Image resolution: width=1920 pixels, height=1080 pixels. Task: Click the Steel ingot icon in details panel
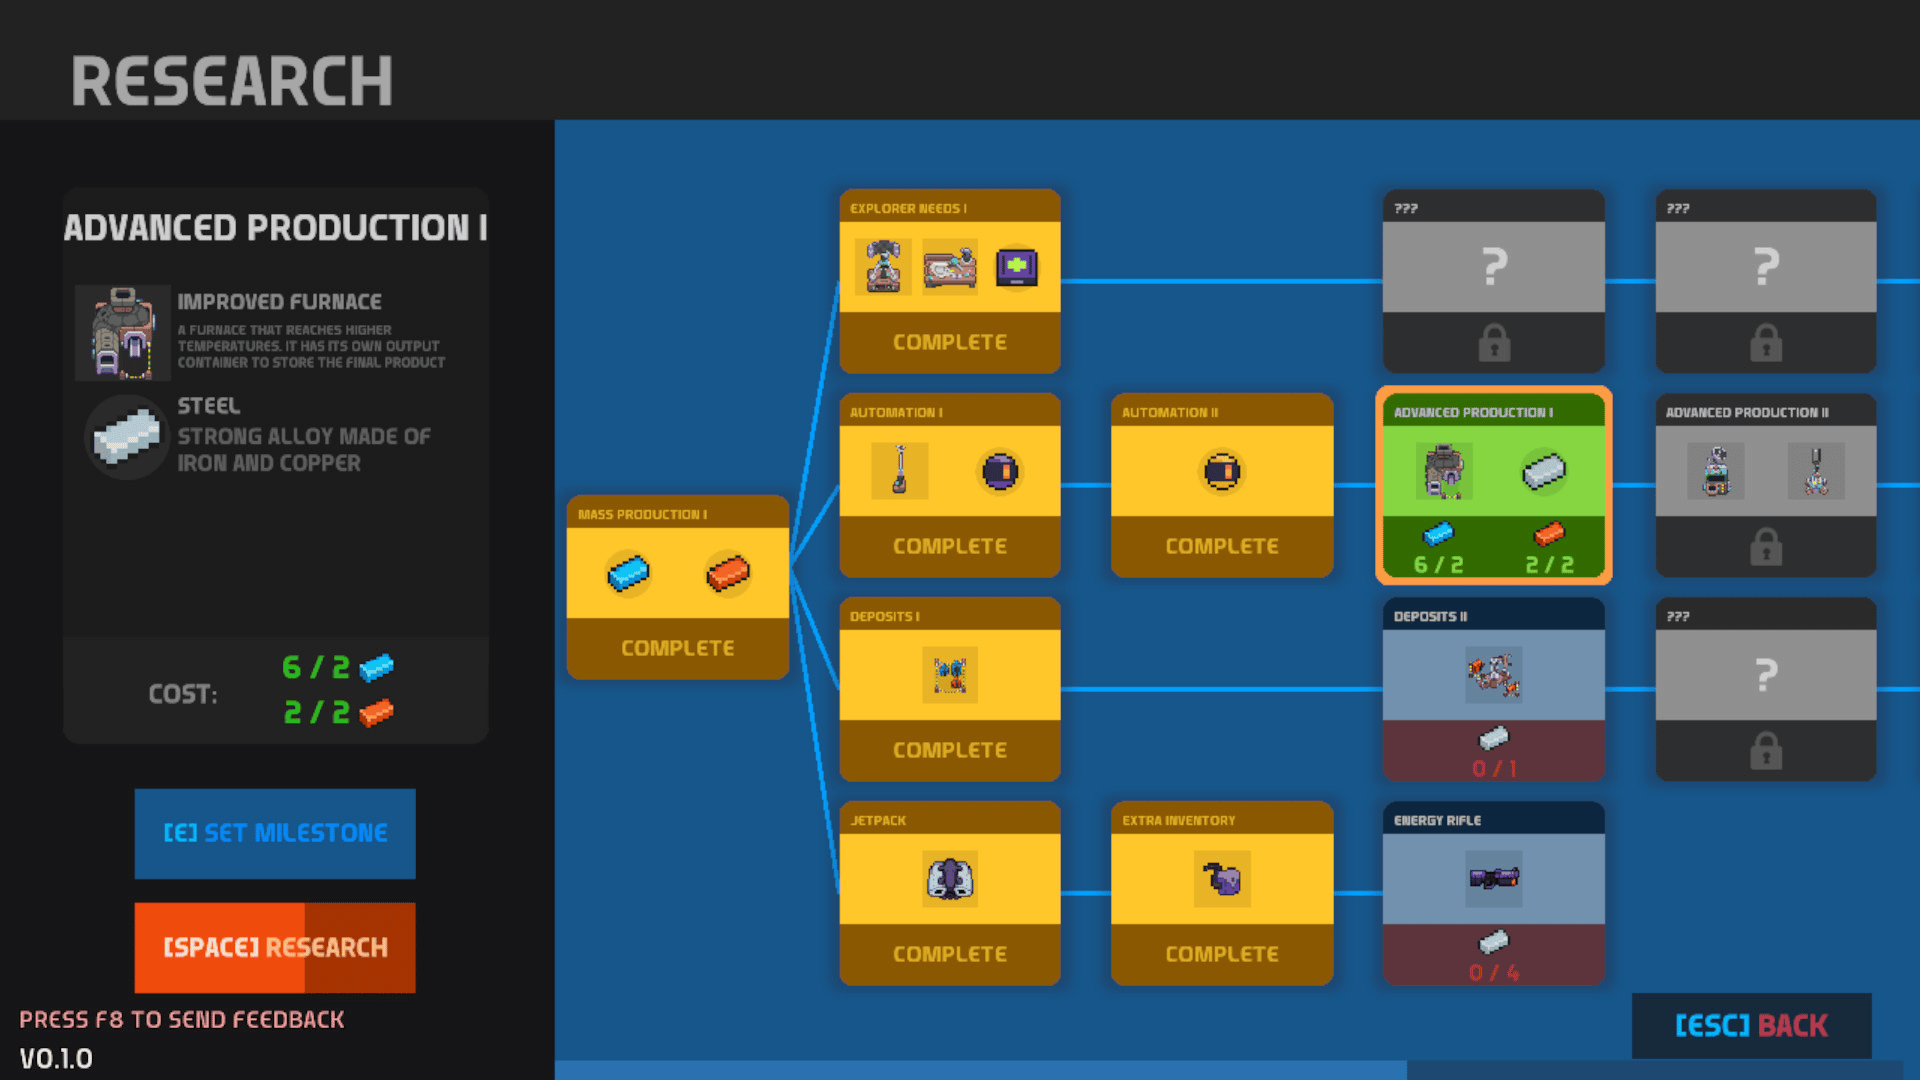tap(126, 437)
